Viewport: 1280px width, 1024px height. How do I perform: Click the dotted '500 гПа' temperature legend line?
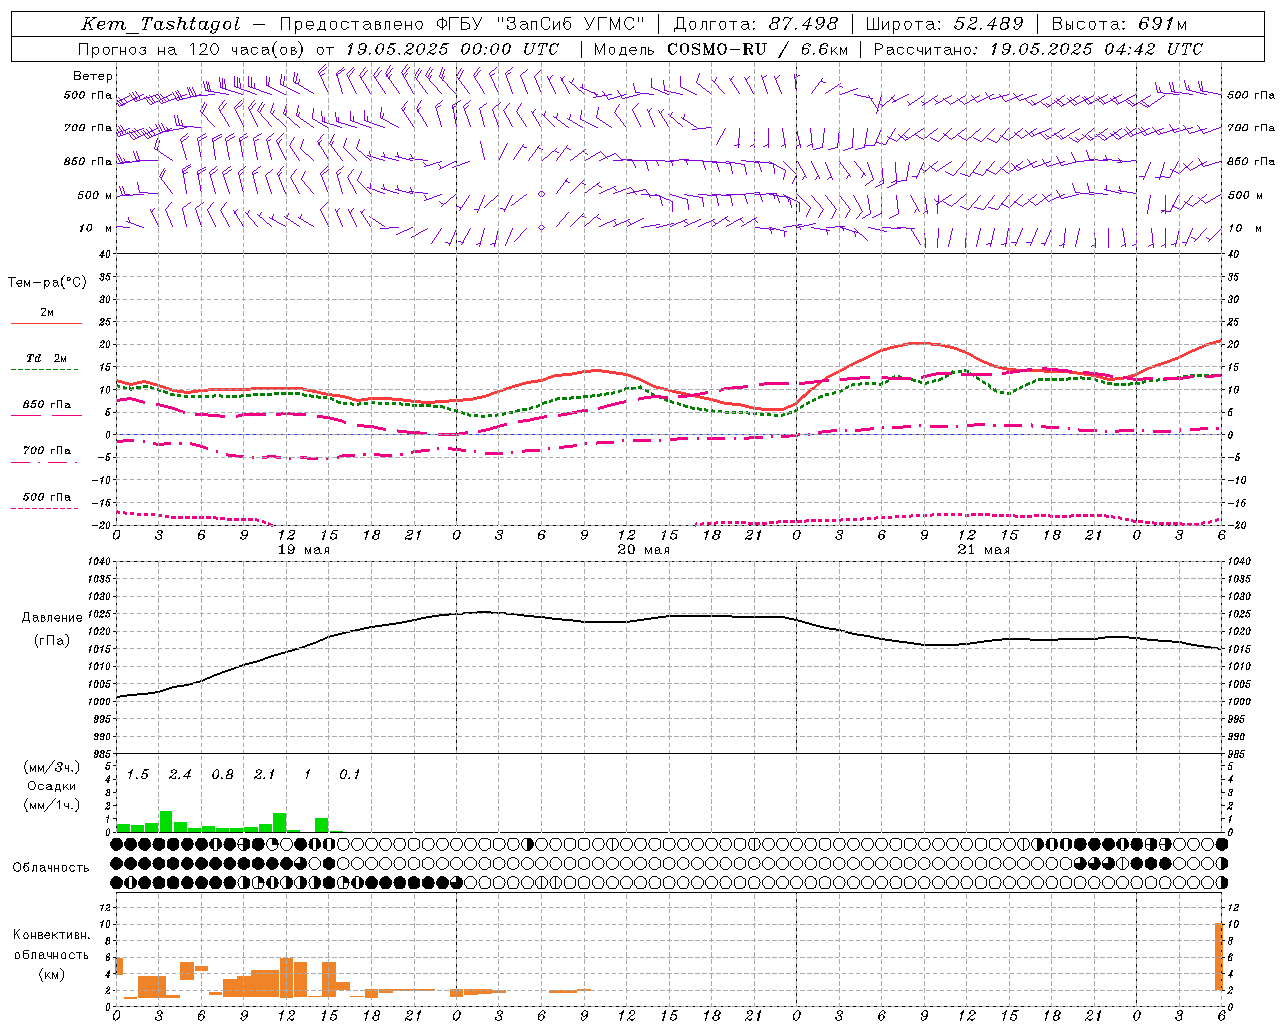pos(45,508)
